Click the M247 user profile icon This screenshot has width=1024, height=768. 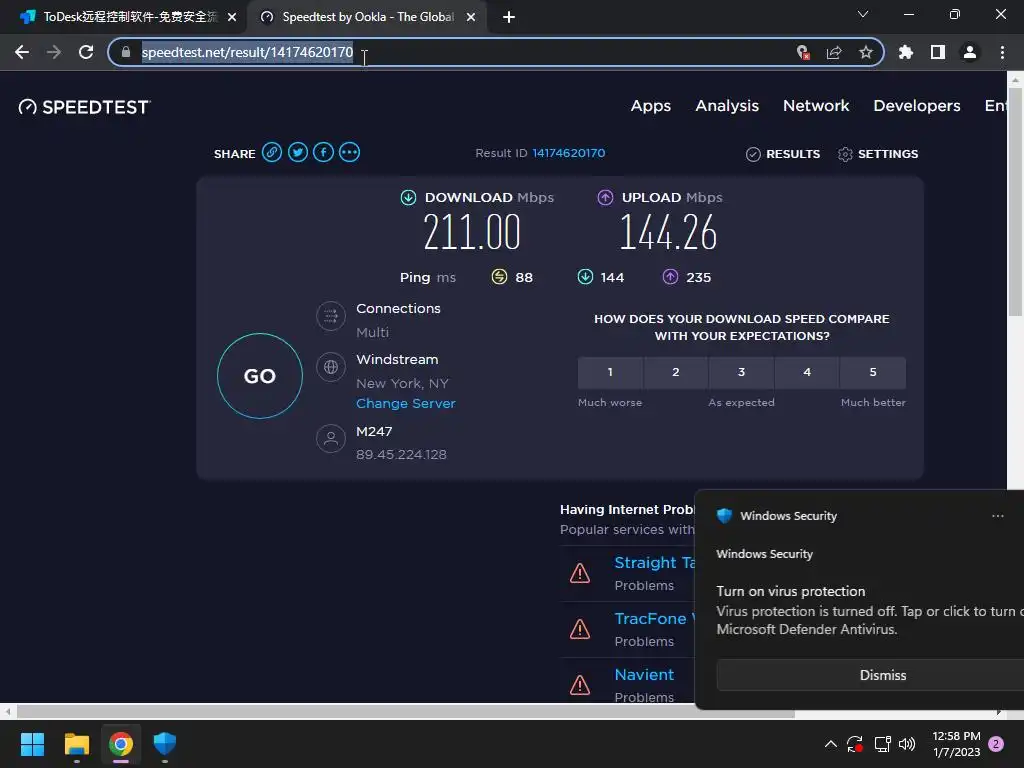pos(331,438)
